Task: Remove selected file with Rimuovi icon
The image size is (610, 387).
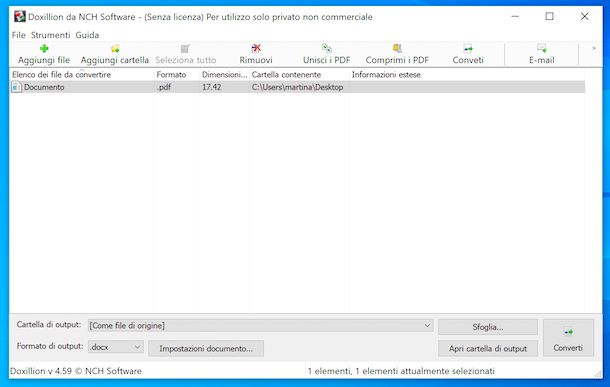Action: pos(256,48)
